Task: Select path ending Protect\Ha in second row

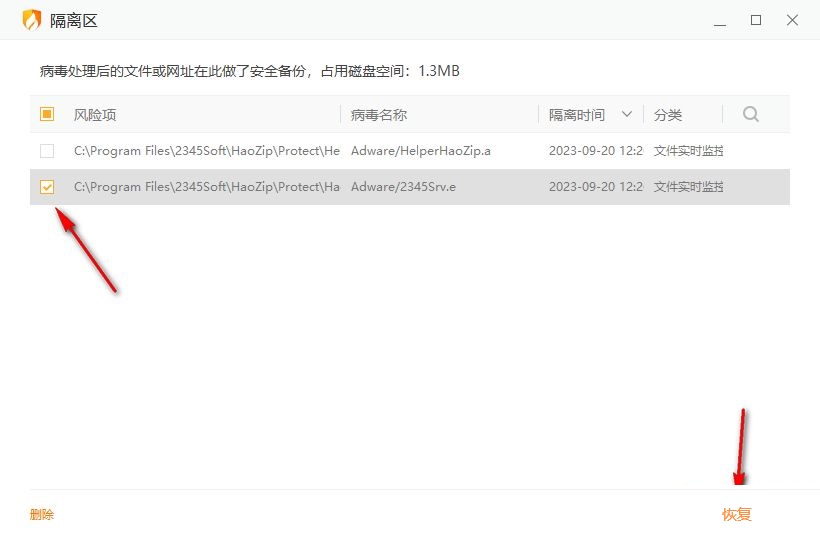Action: (207, 187)
